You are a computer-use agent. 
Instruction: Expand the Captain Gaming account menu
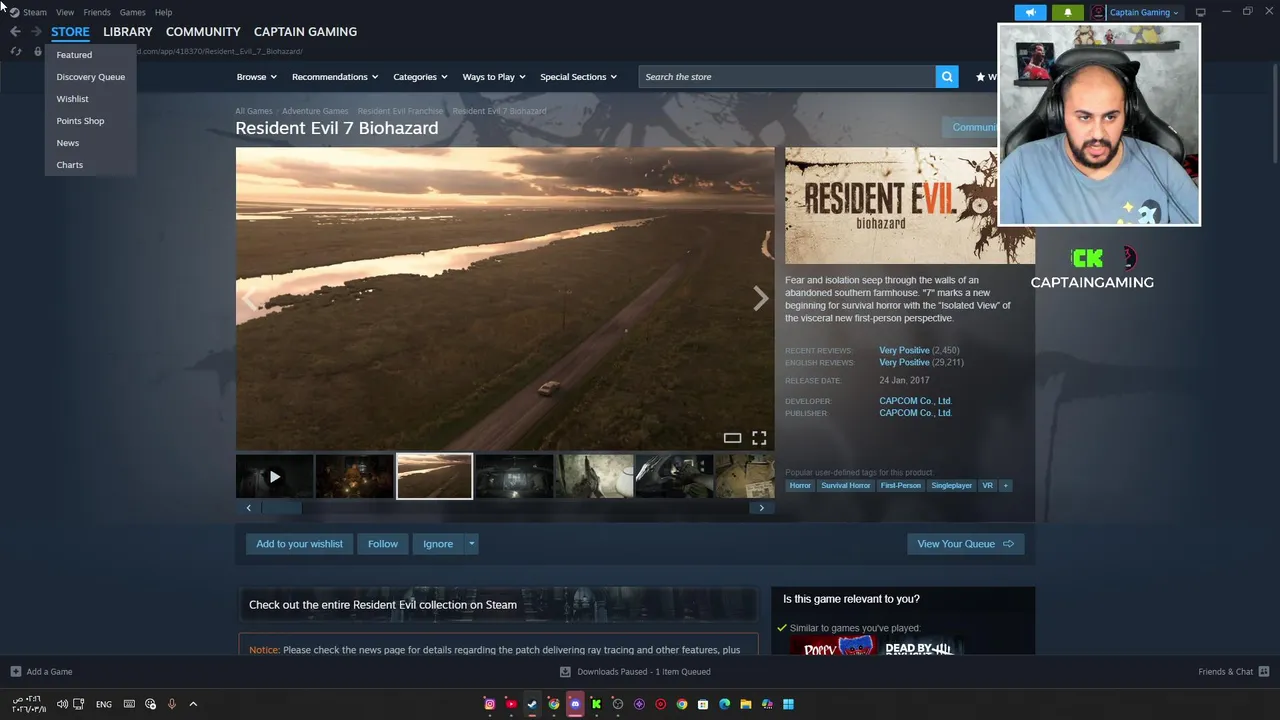click(1144, 12)
